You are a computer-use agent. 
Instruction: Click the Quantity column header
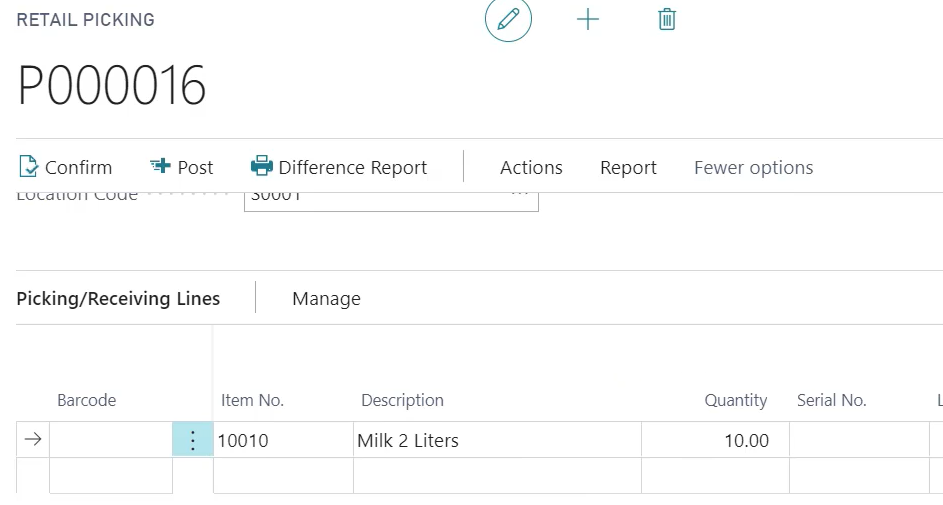pyautogui.click(x=735, y=400)
